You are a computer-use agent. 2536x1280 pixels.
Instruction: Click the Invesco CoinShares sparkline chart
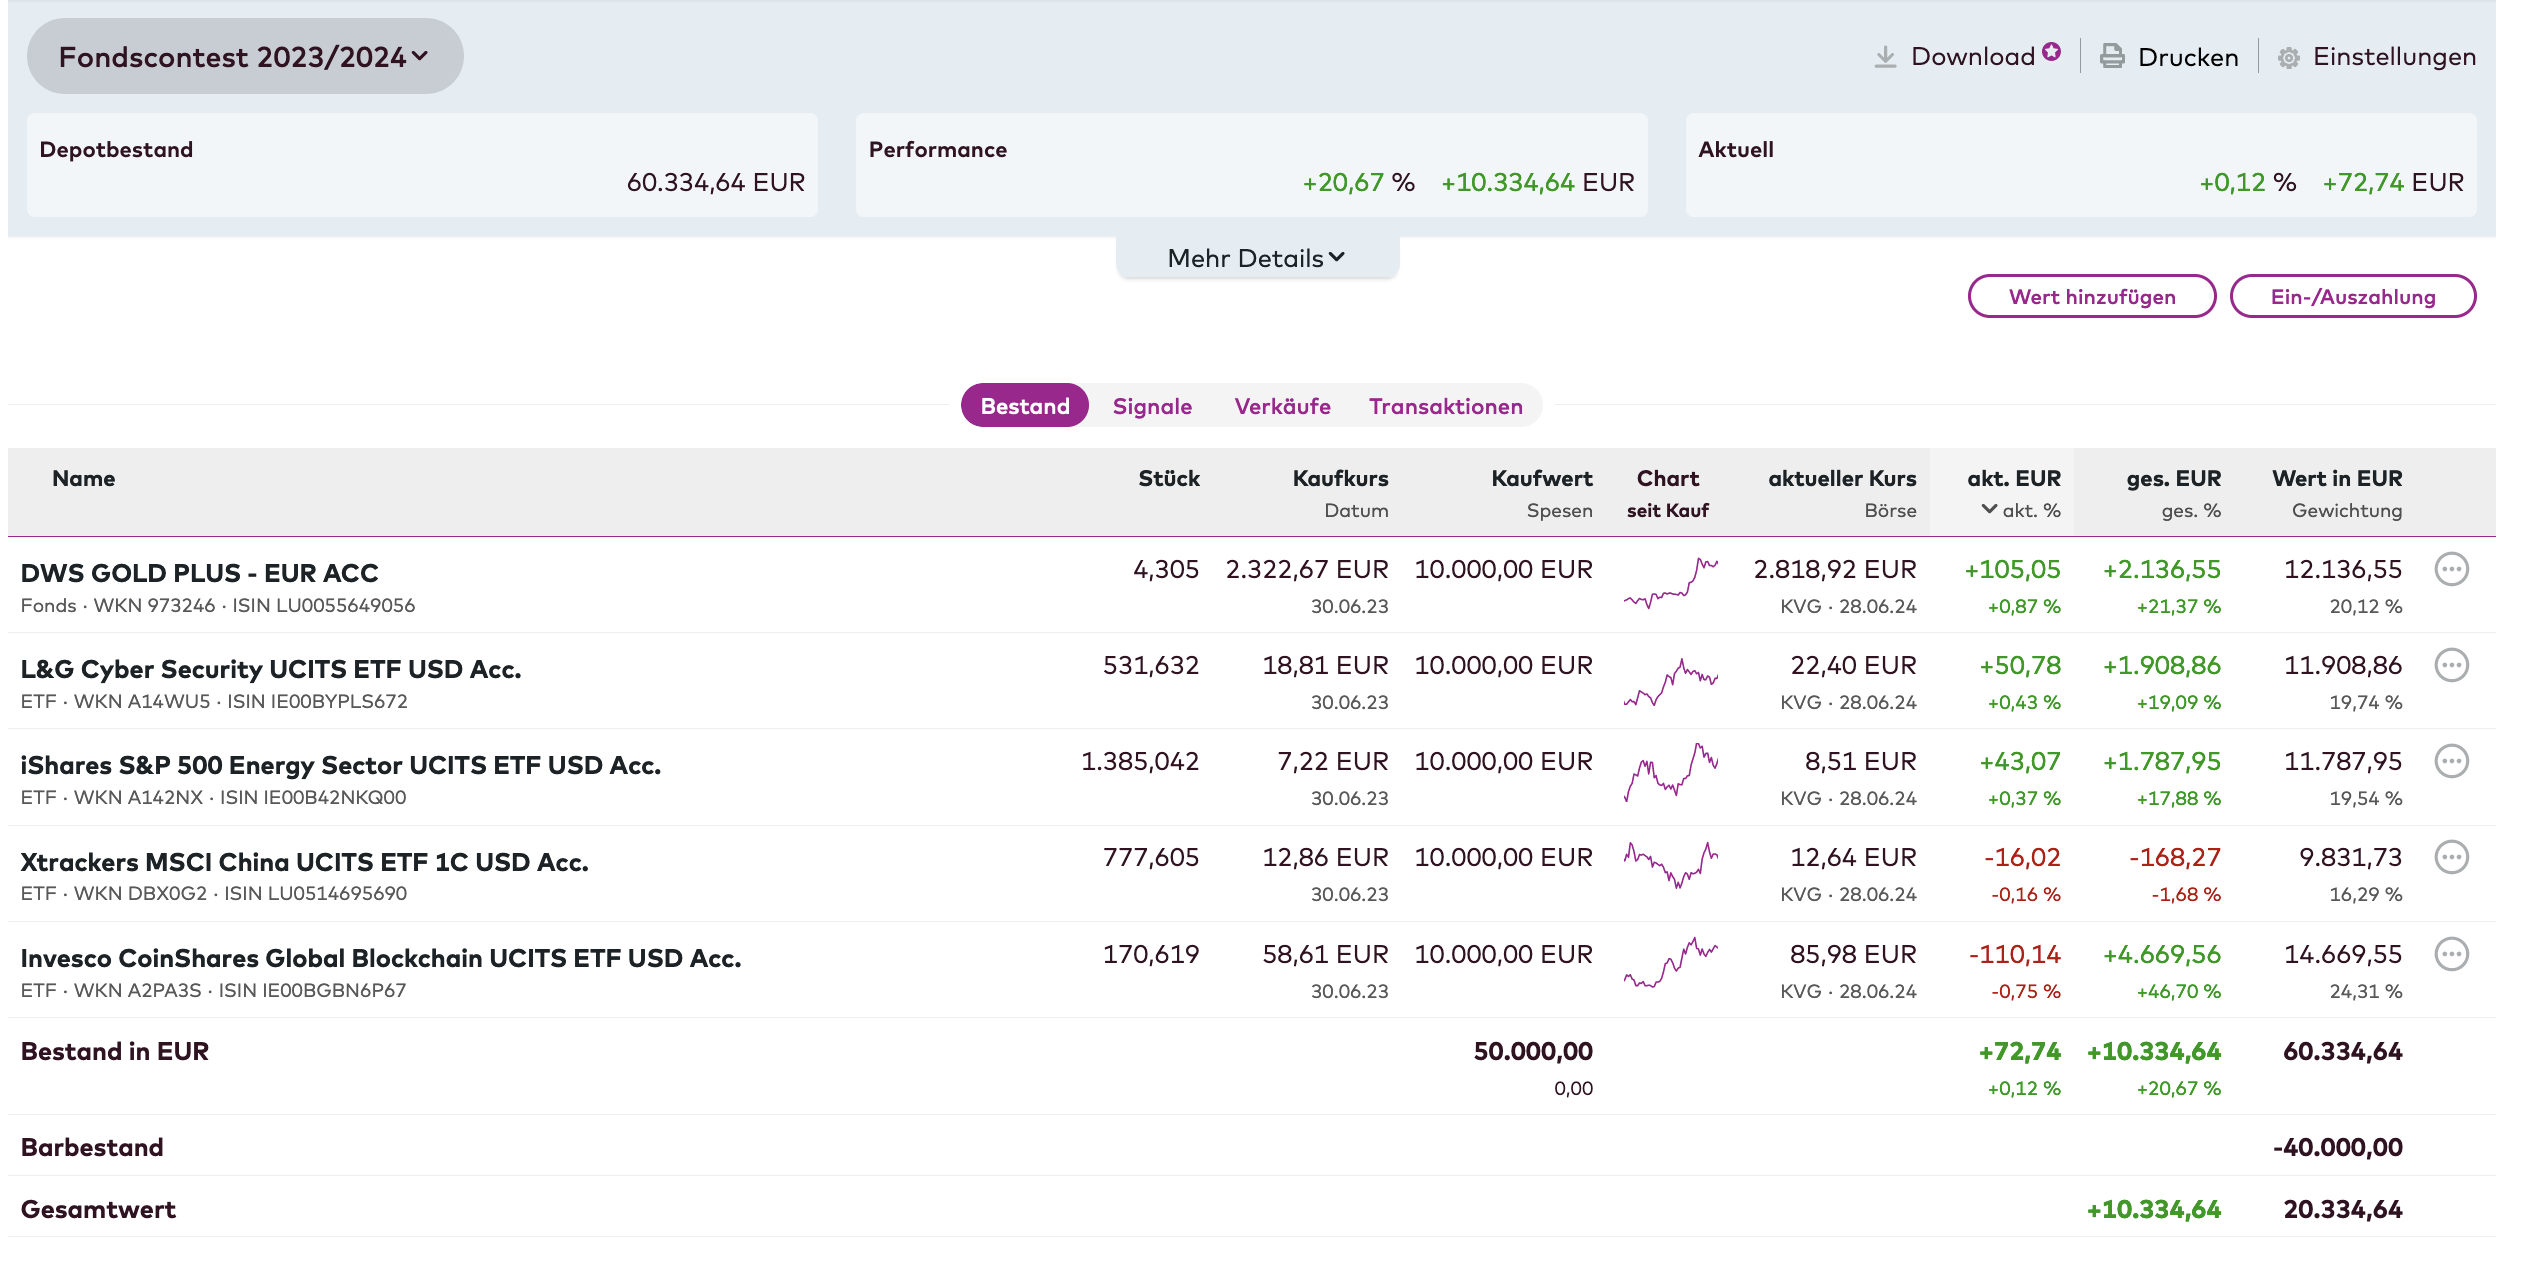(x=1670, y=963)
